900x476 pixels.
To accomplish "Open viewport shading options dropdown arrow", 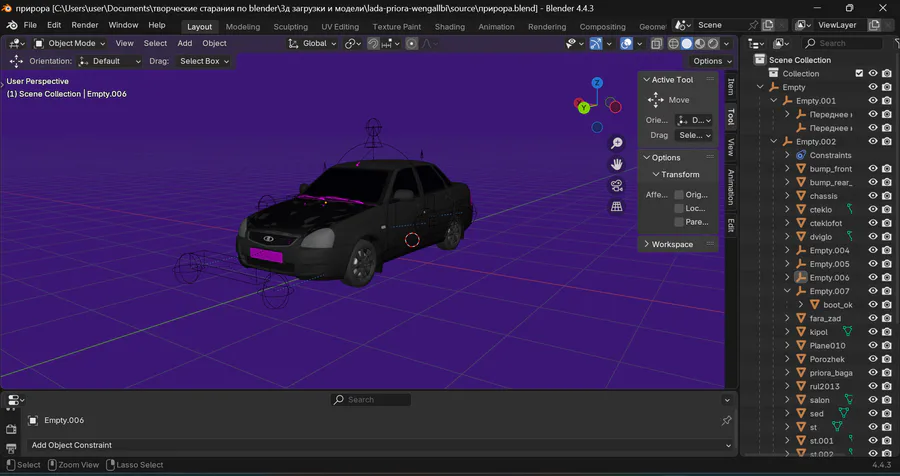I will pyautogui.click(x=727, y=44).
